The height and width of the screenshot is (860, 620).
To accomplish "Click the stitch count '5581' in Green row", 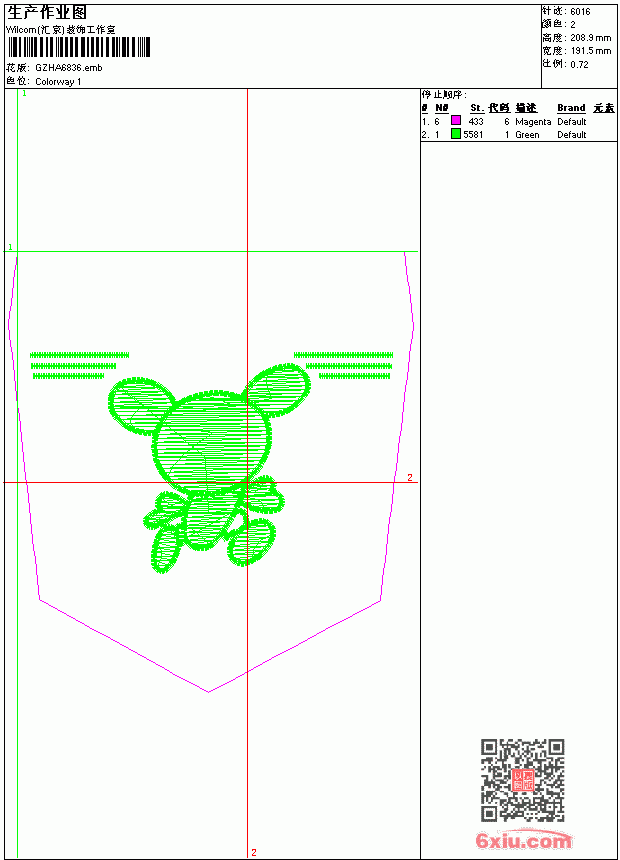I will pos(473,135).
